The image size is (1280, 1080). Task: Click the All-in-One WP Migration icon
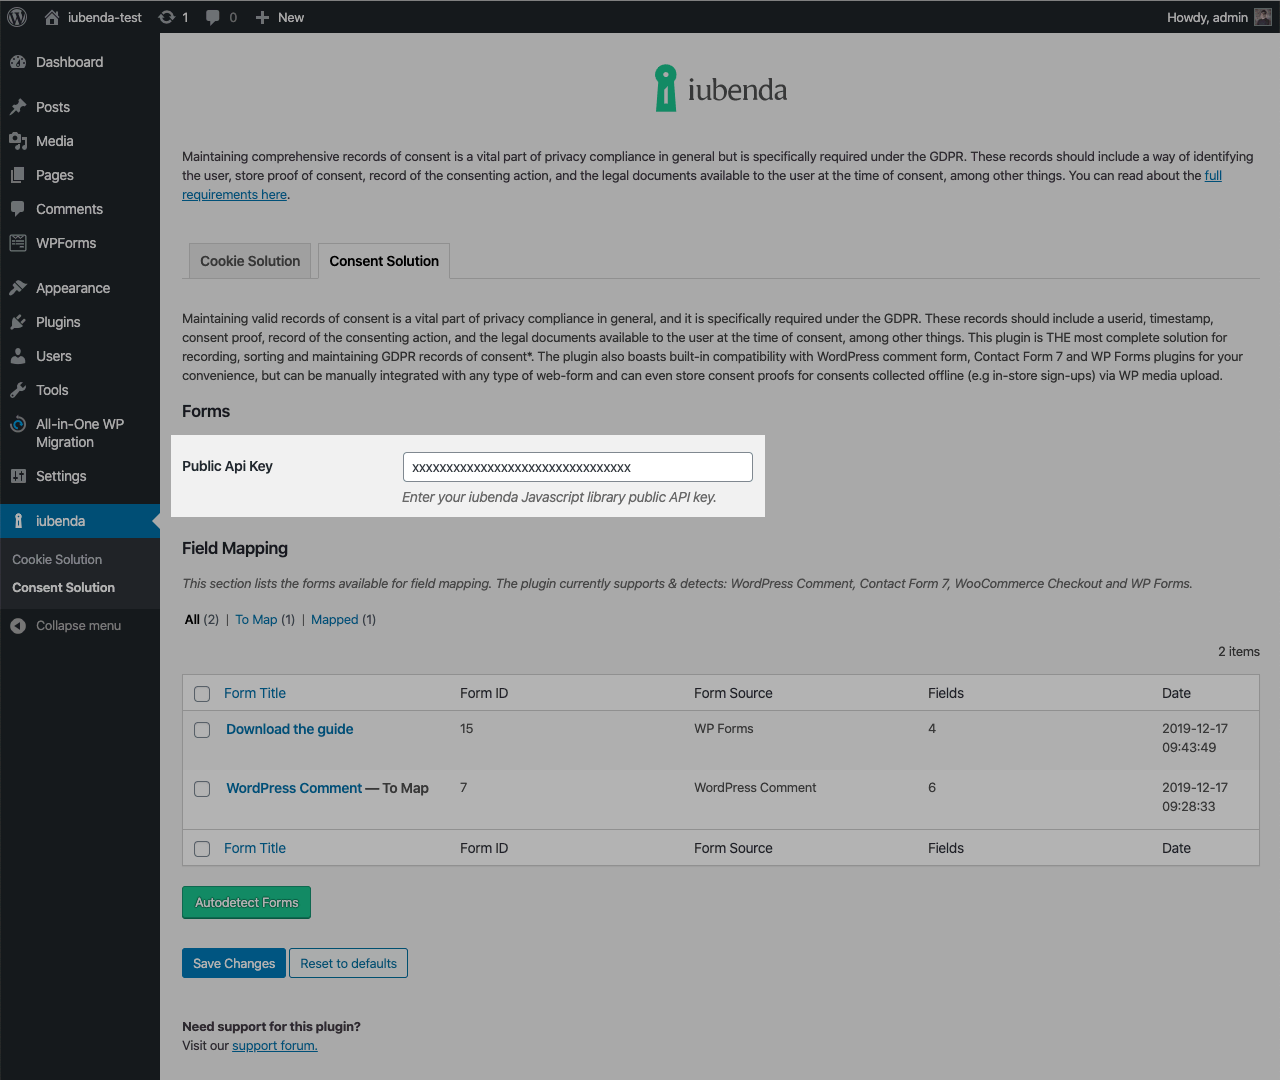(x=18, y=424)
